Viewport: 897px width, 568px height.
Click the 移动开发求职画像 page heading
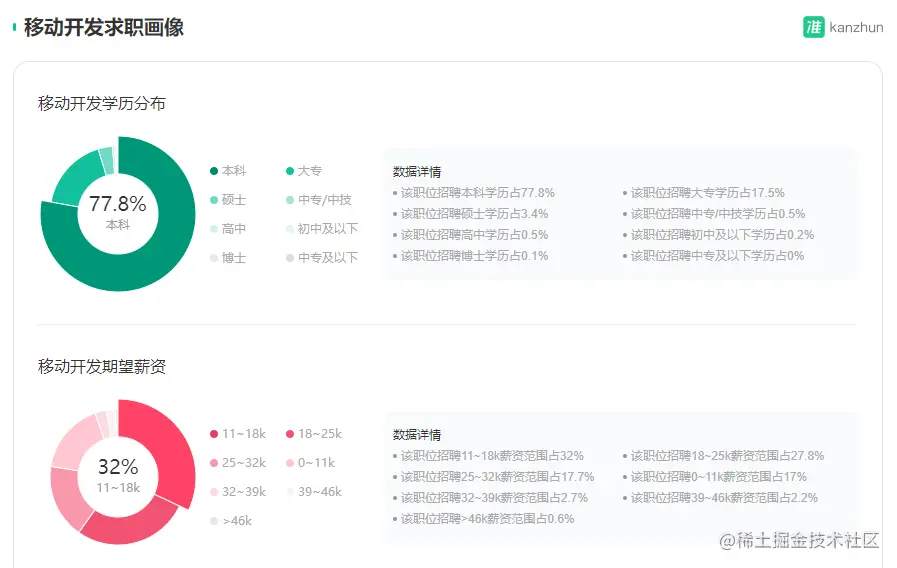104,27
